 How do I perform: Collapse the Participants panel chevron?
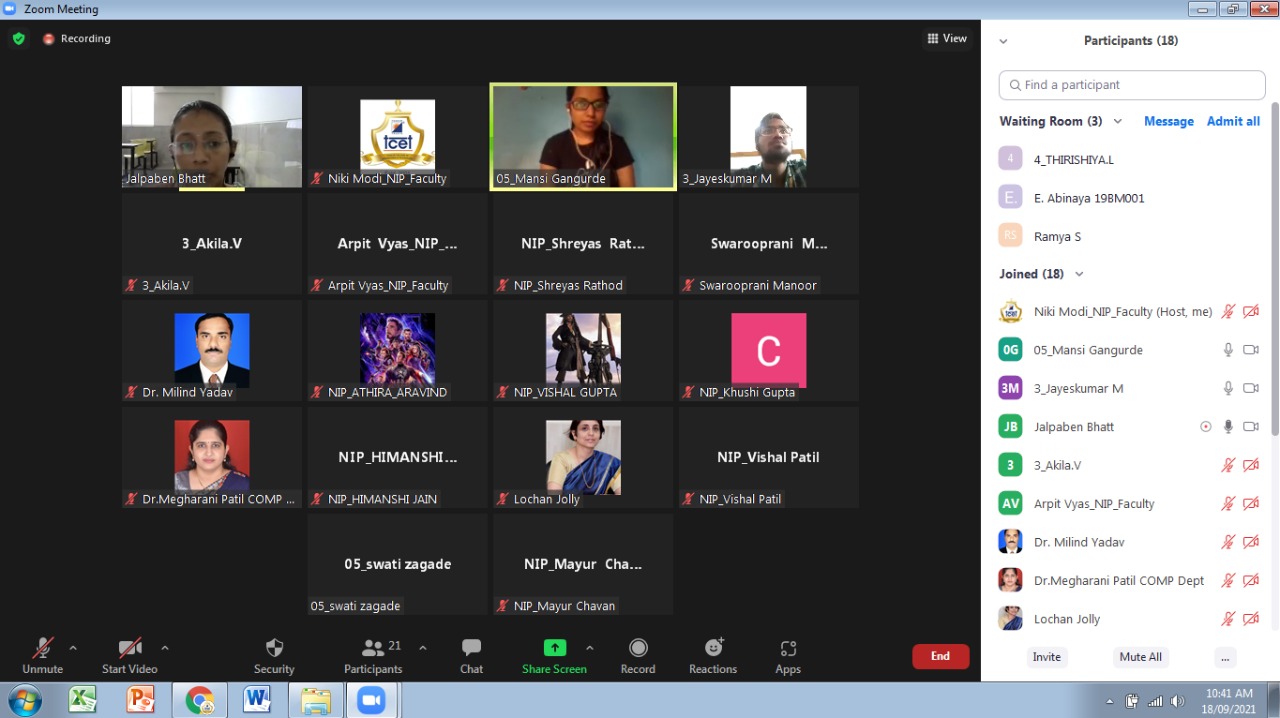click(1003, 41)
